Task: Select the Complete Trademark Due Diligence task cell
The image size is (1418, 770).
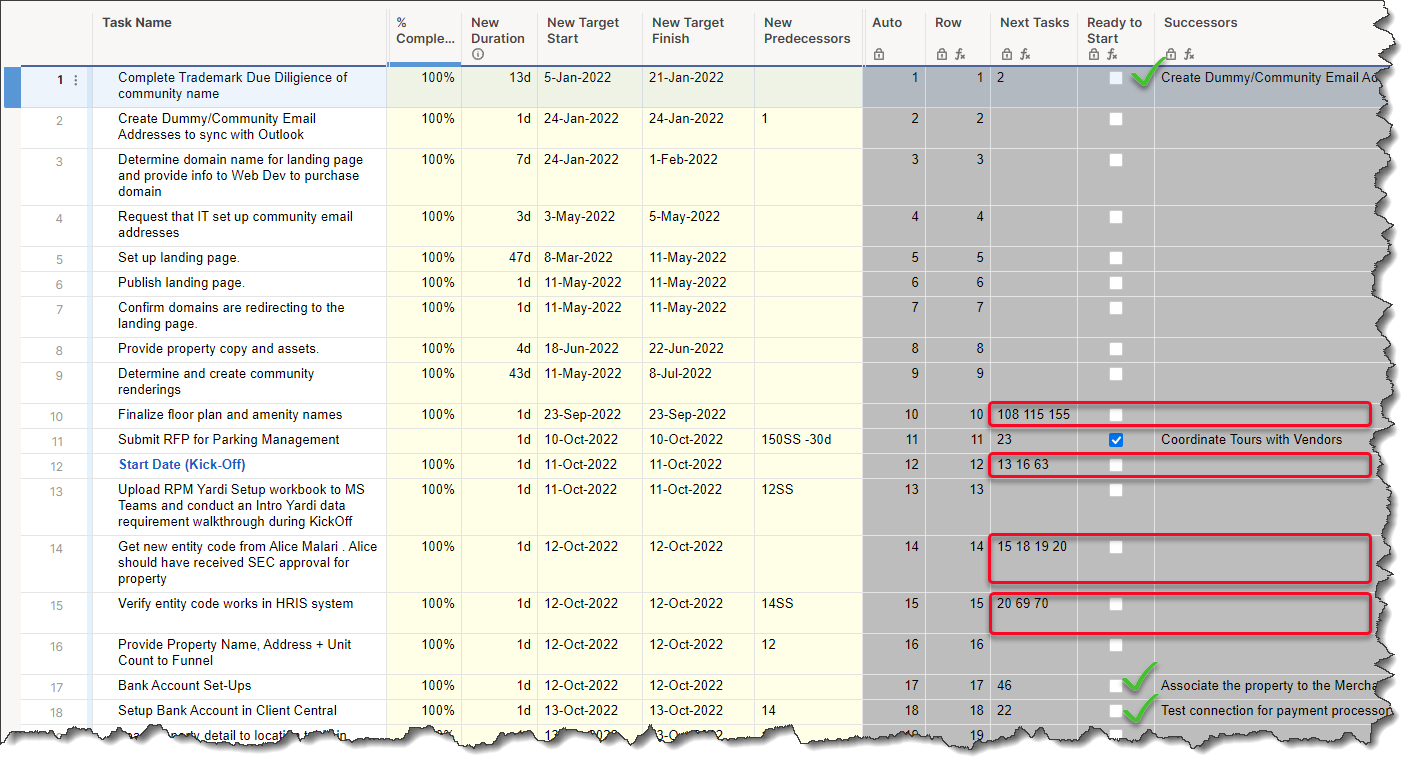Action: [x=239, y=86]
